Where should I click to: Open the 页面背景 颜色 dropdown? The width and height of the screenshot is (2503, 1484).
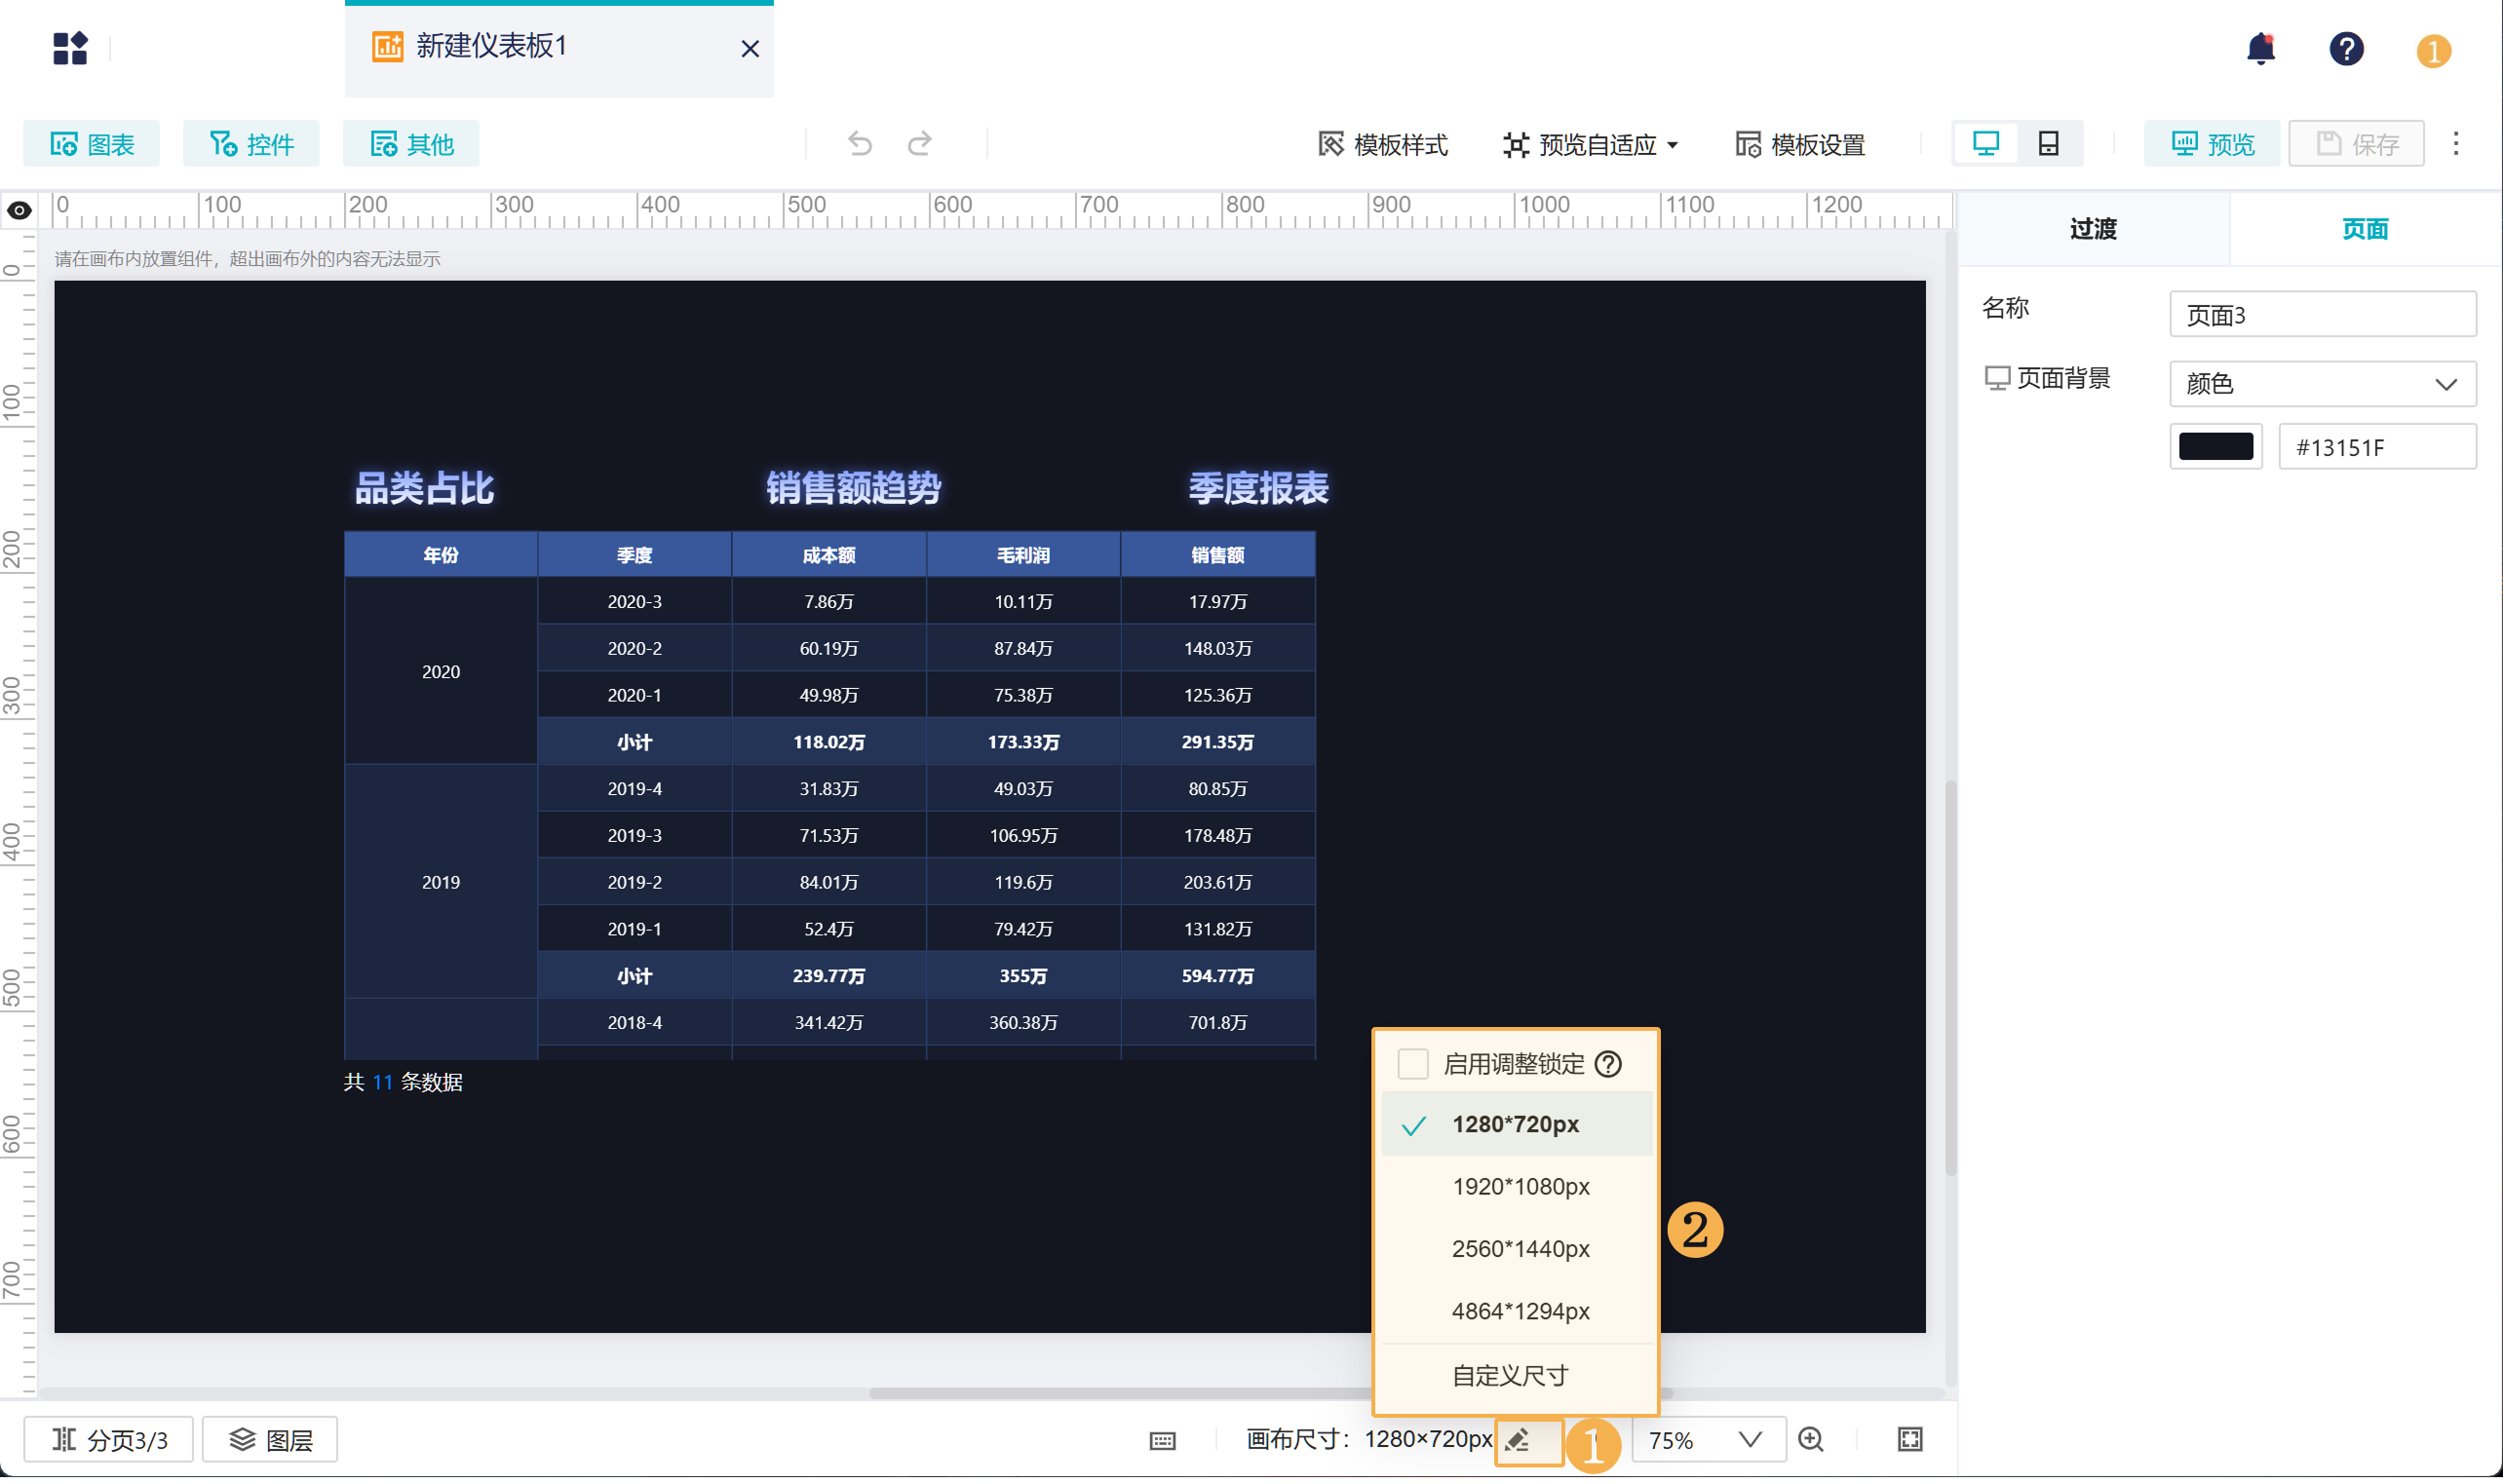[x=2322, y=384]
